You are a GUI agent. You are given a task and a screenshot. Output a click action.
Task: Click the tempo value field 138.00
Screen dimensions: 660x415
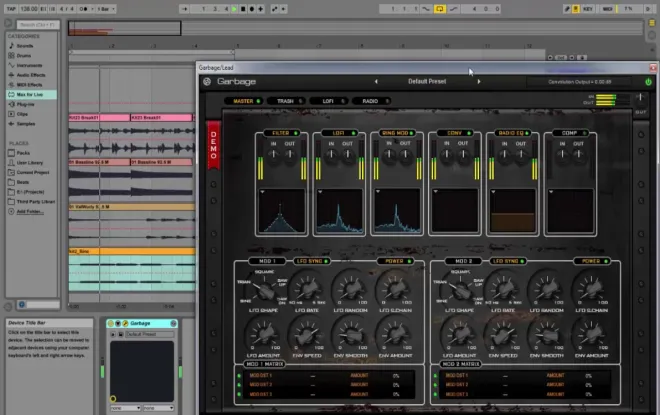coord(29,9)
